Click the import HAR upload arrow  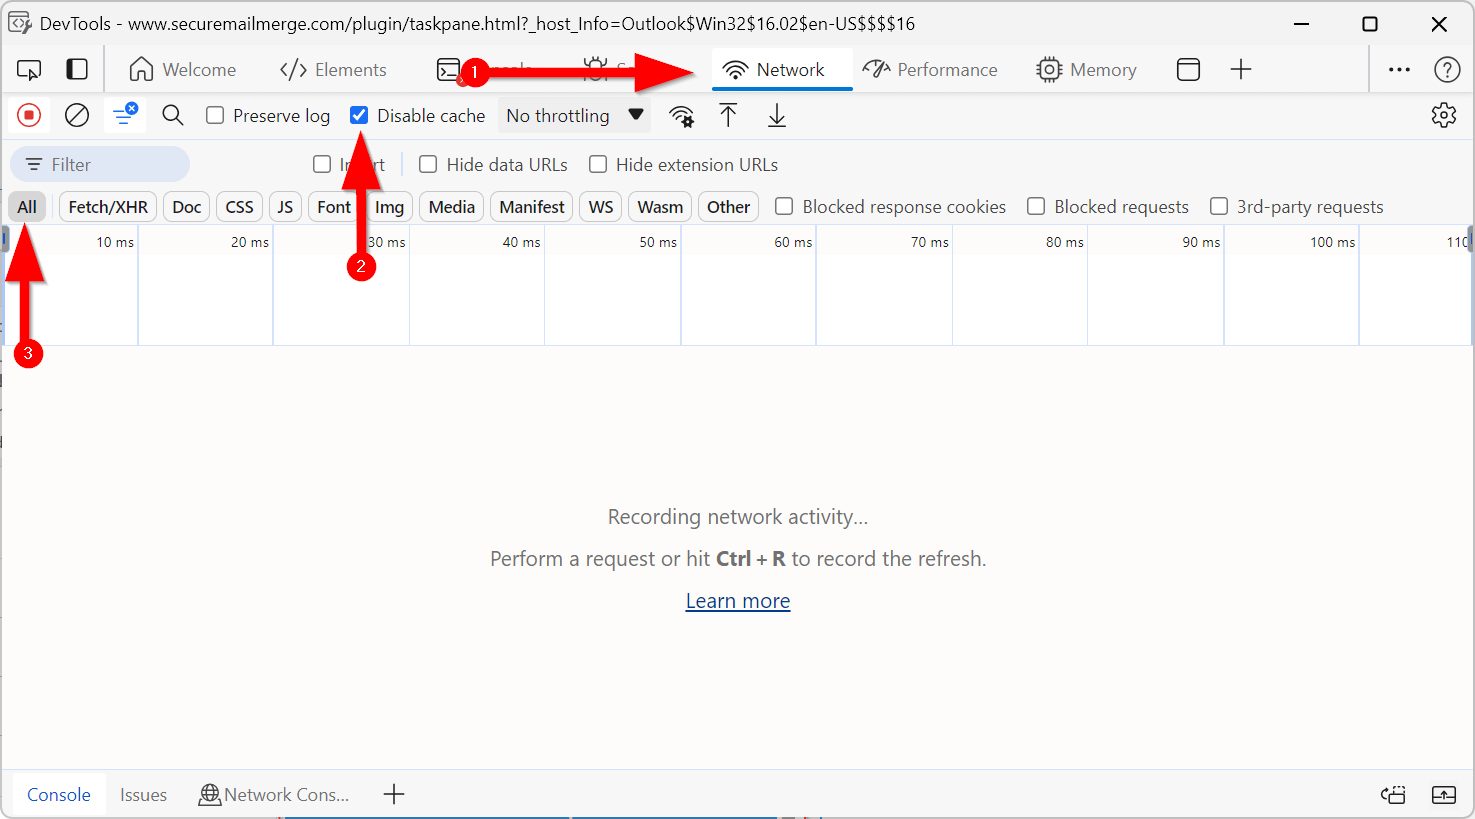[728, 116]
